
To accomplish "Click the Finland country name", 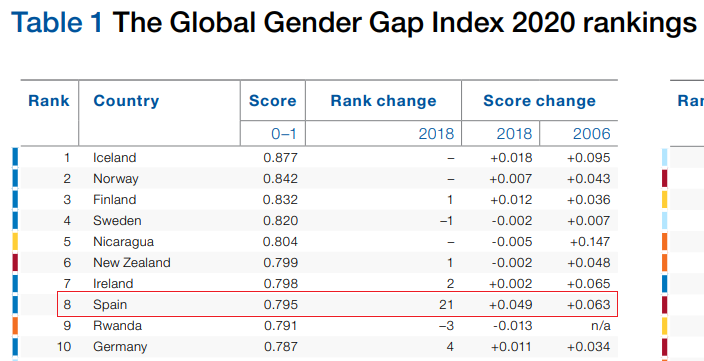I will pos(114,199).
